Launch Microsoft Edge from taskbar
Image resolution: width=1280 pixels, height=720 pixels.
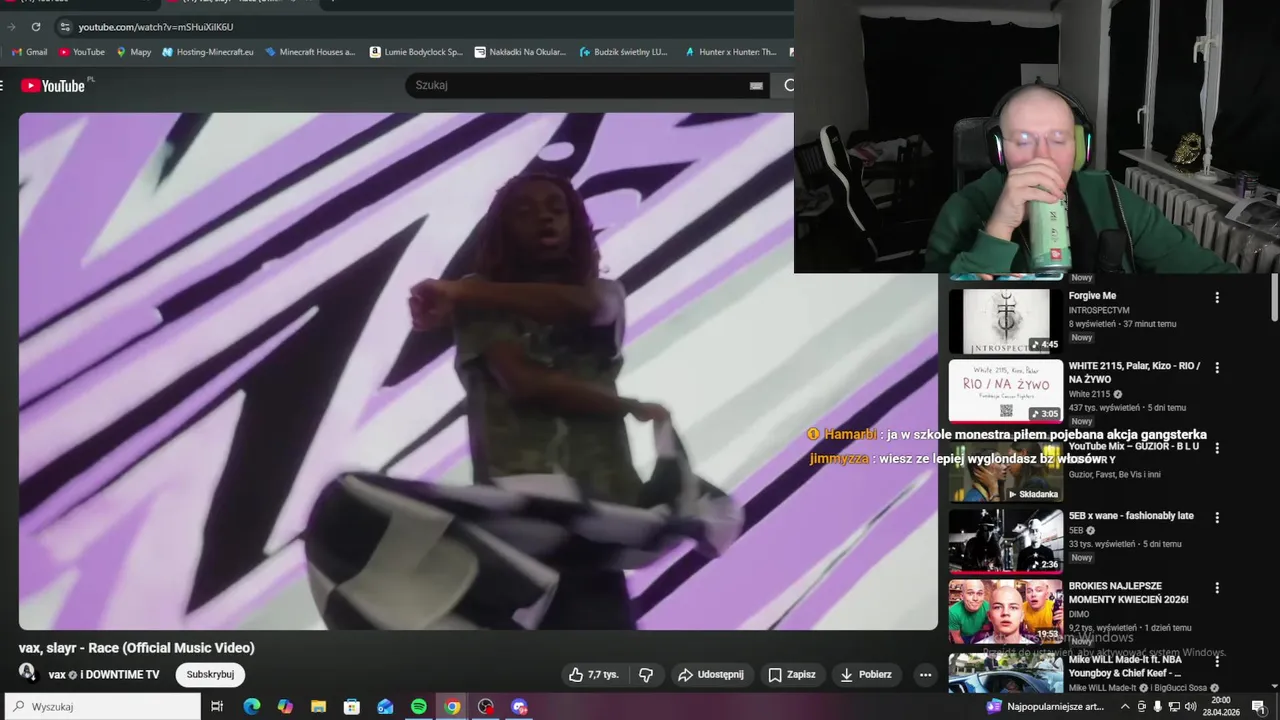pyautogui.click(x=251, y=707)
